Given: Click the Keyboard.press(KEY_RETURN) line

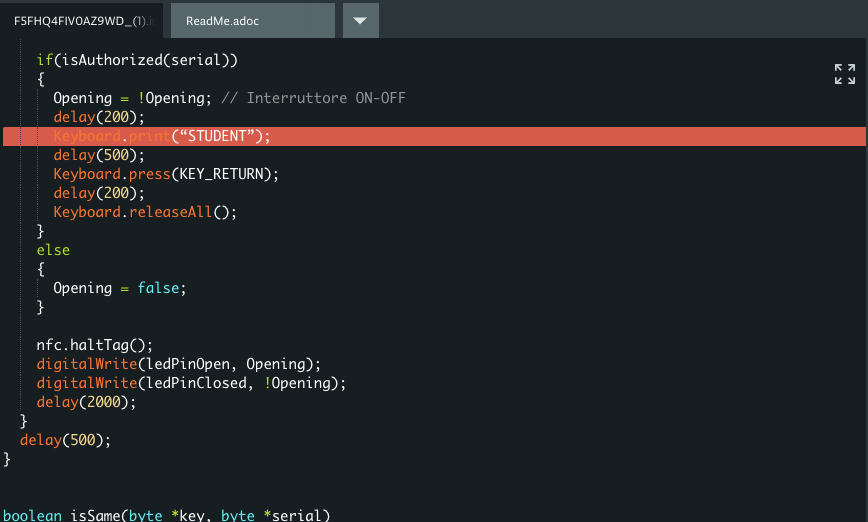Looking at the screenshot, I should (166, 174).
